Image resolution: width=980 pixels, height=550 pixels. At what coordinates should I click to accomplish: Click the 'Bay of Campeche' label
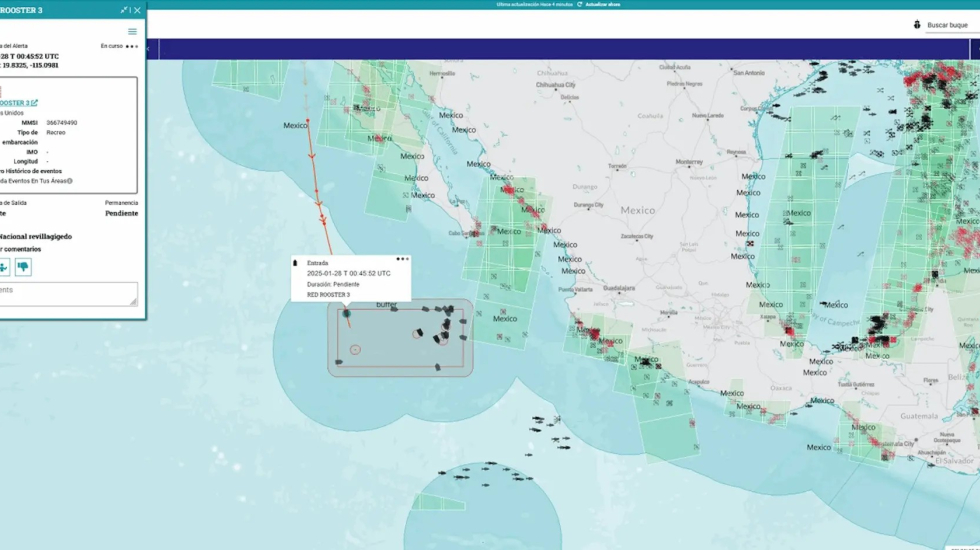(834, 319)
